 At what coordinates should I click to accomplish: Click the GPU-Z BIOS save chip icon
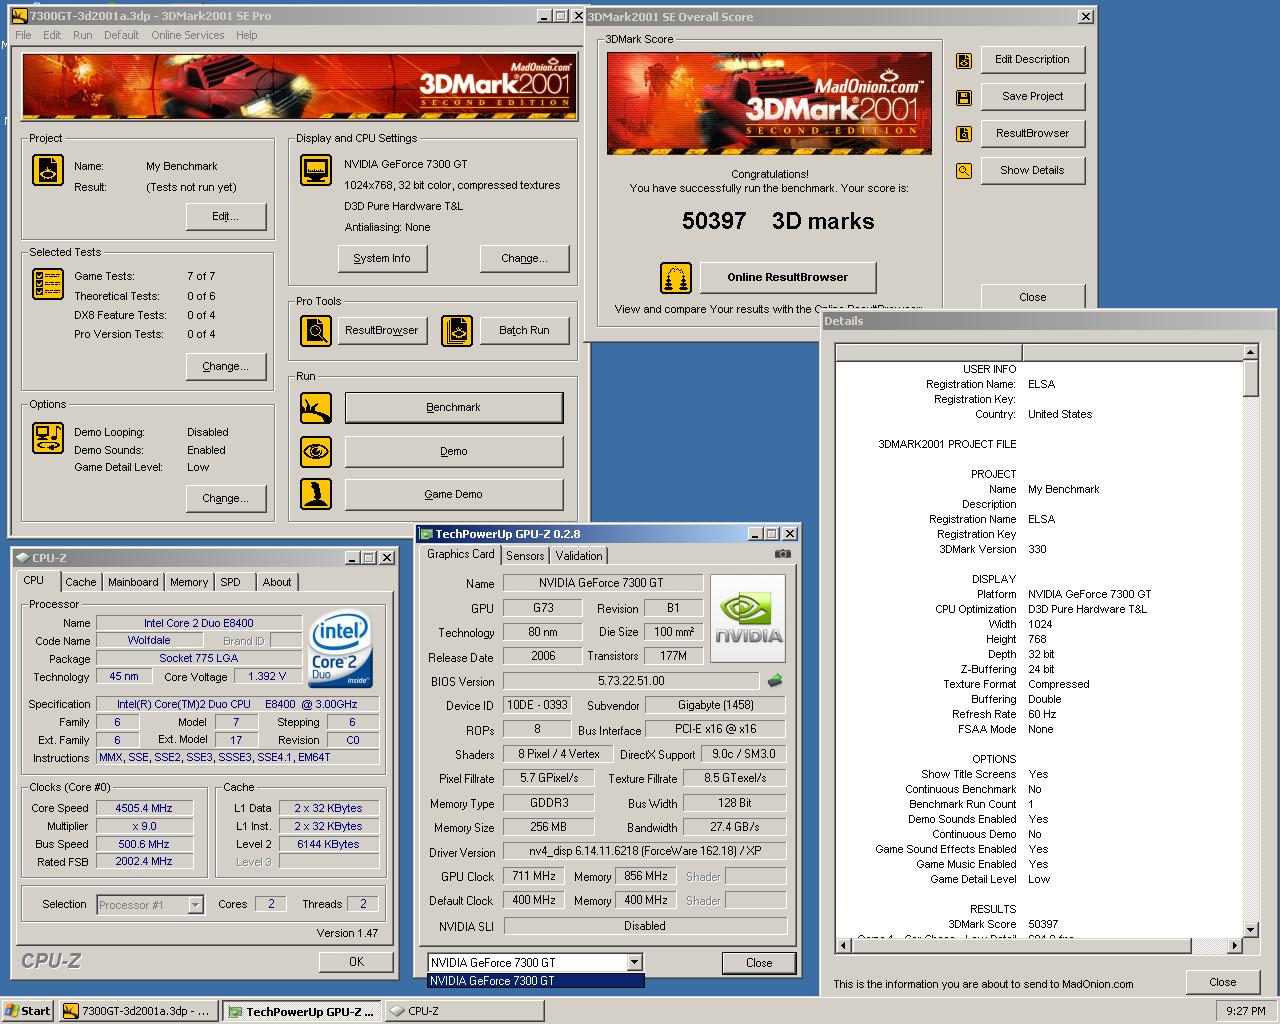pos(775,681)
